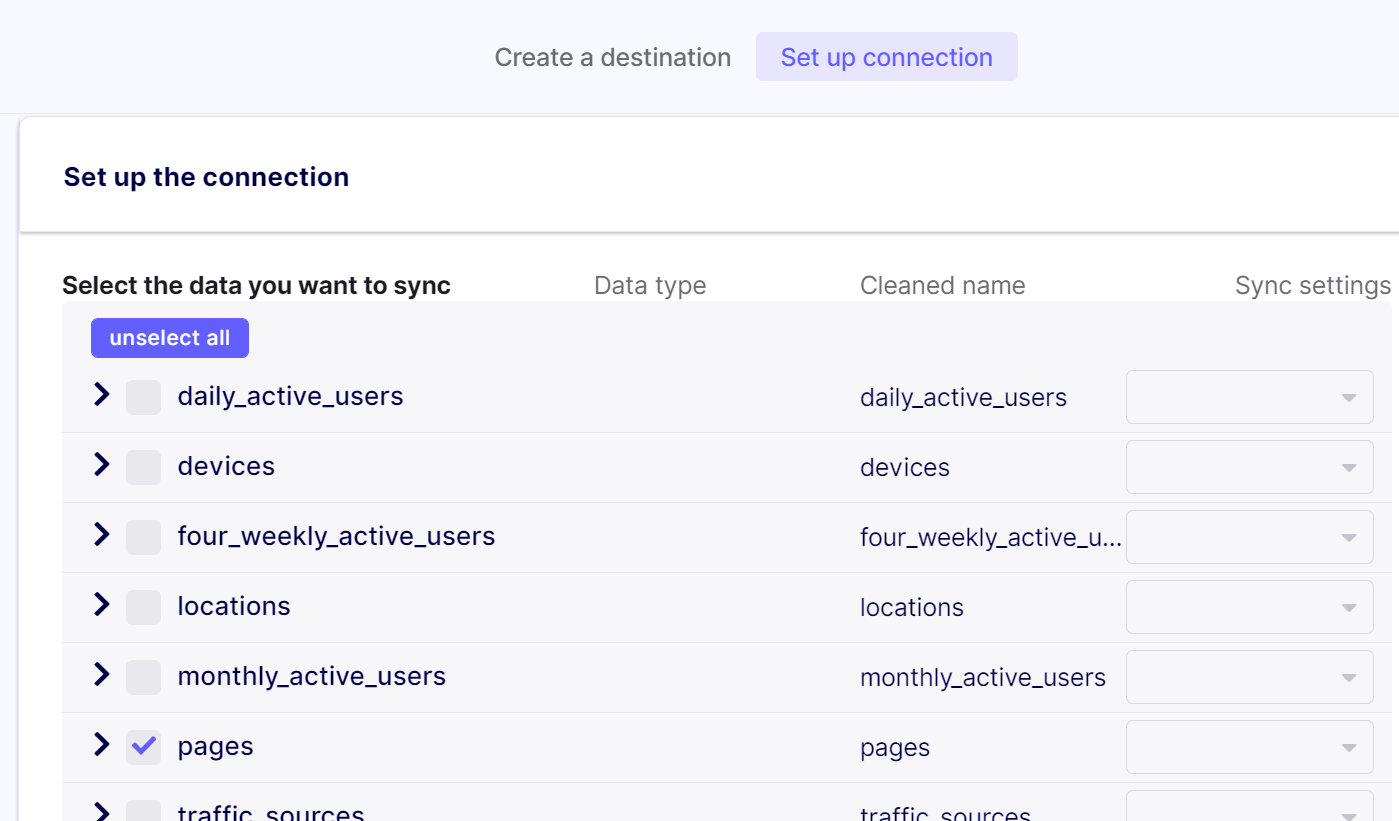Open sync settings dropdown for devices
This screenshot has width=1399, height=821.
point(1249,467)
